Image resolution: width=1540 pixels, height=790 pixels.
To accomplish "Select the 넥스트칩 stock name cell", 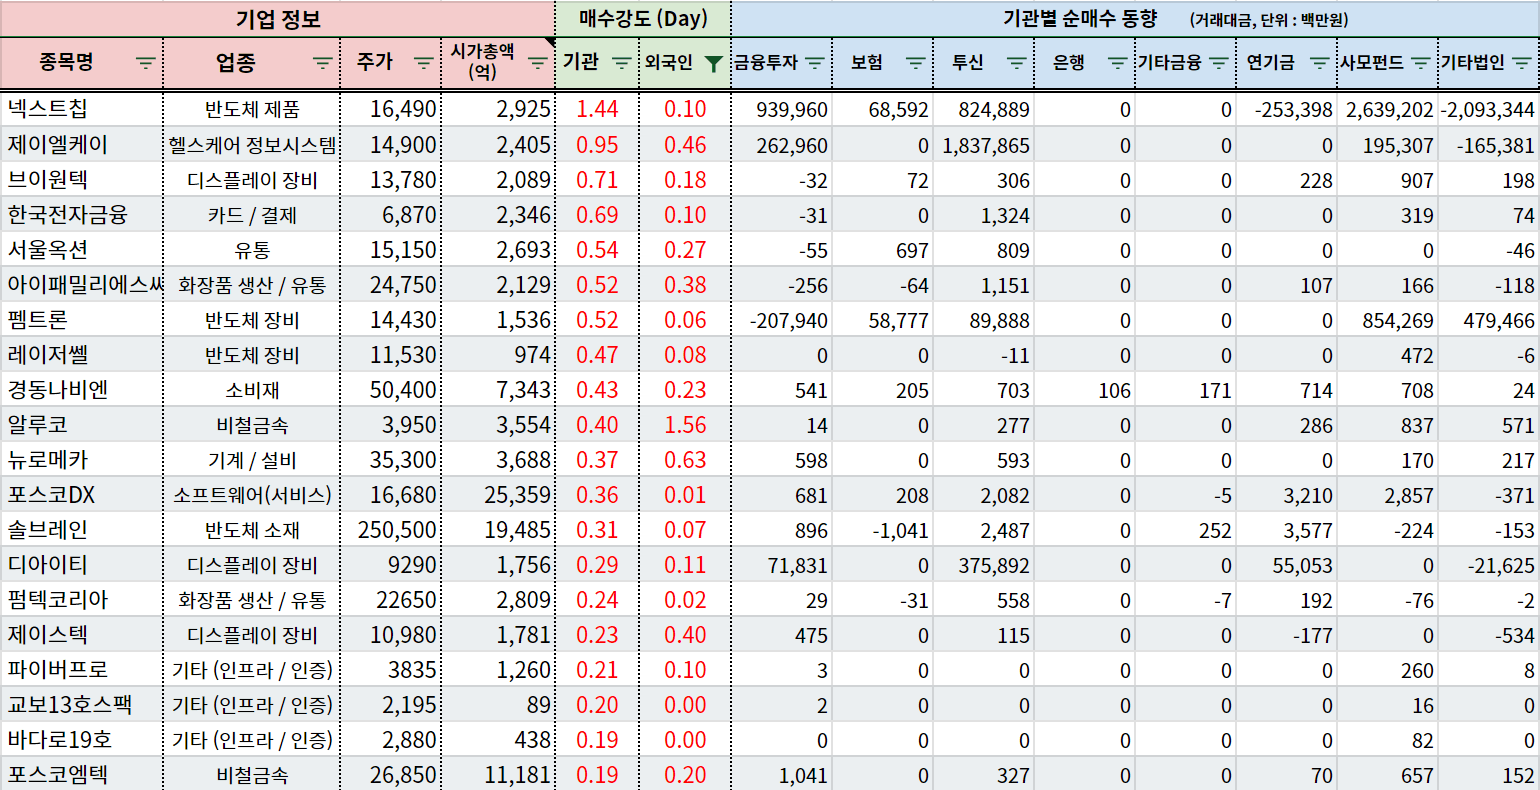I will point(82,109).
